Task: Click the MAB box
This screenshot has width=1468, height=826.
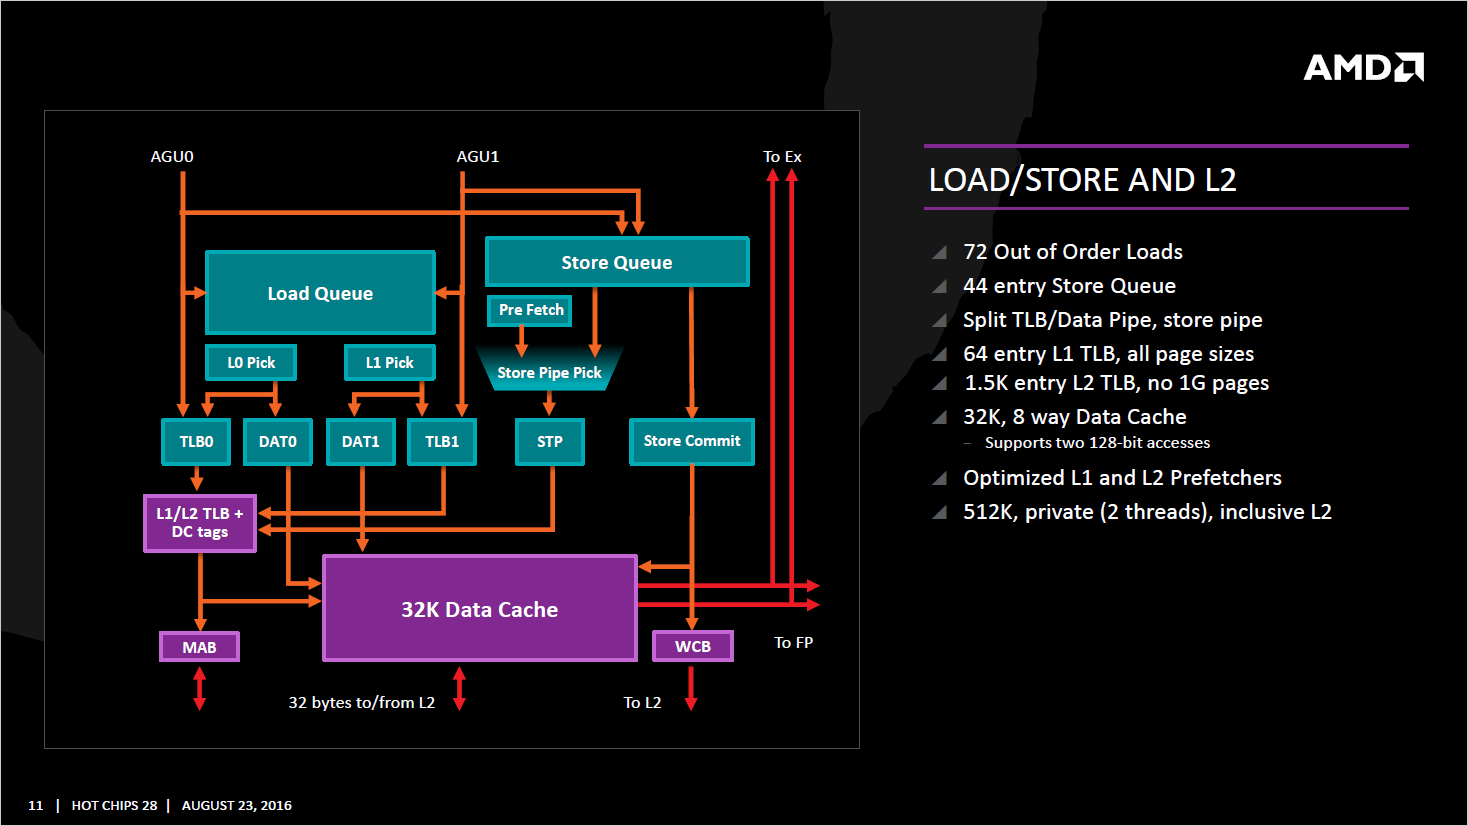Action: pos(199,647)
